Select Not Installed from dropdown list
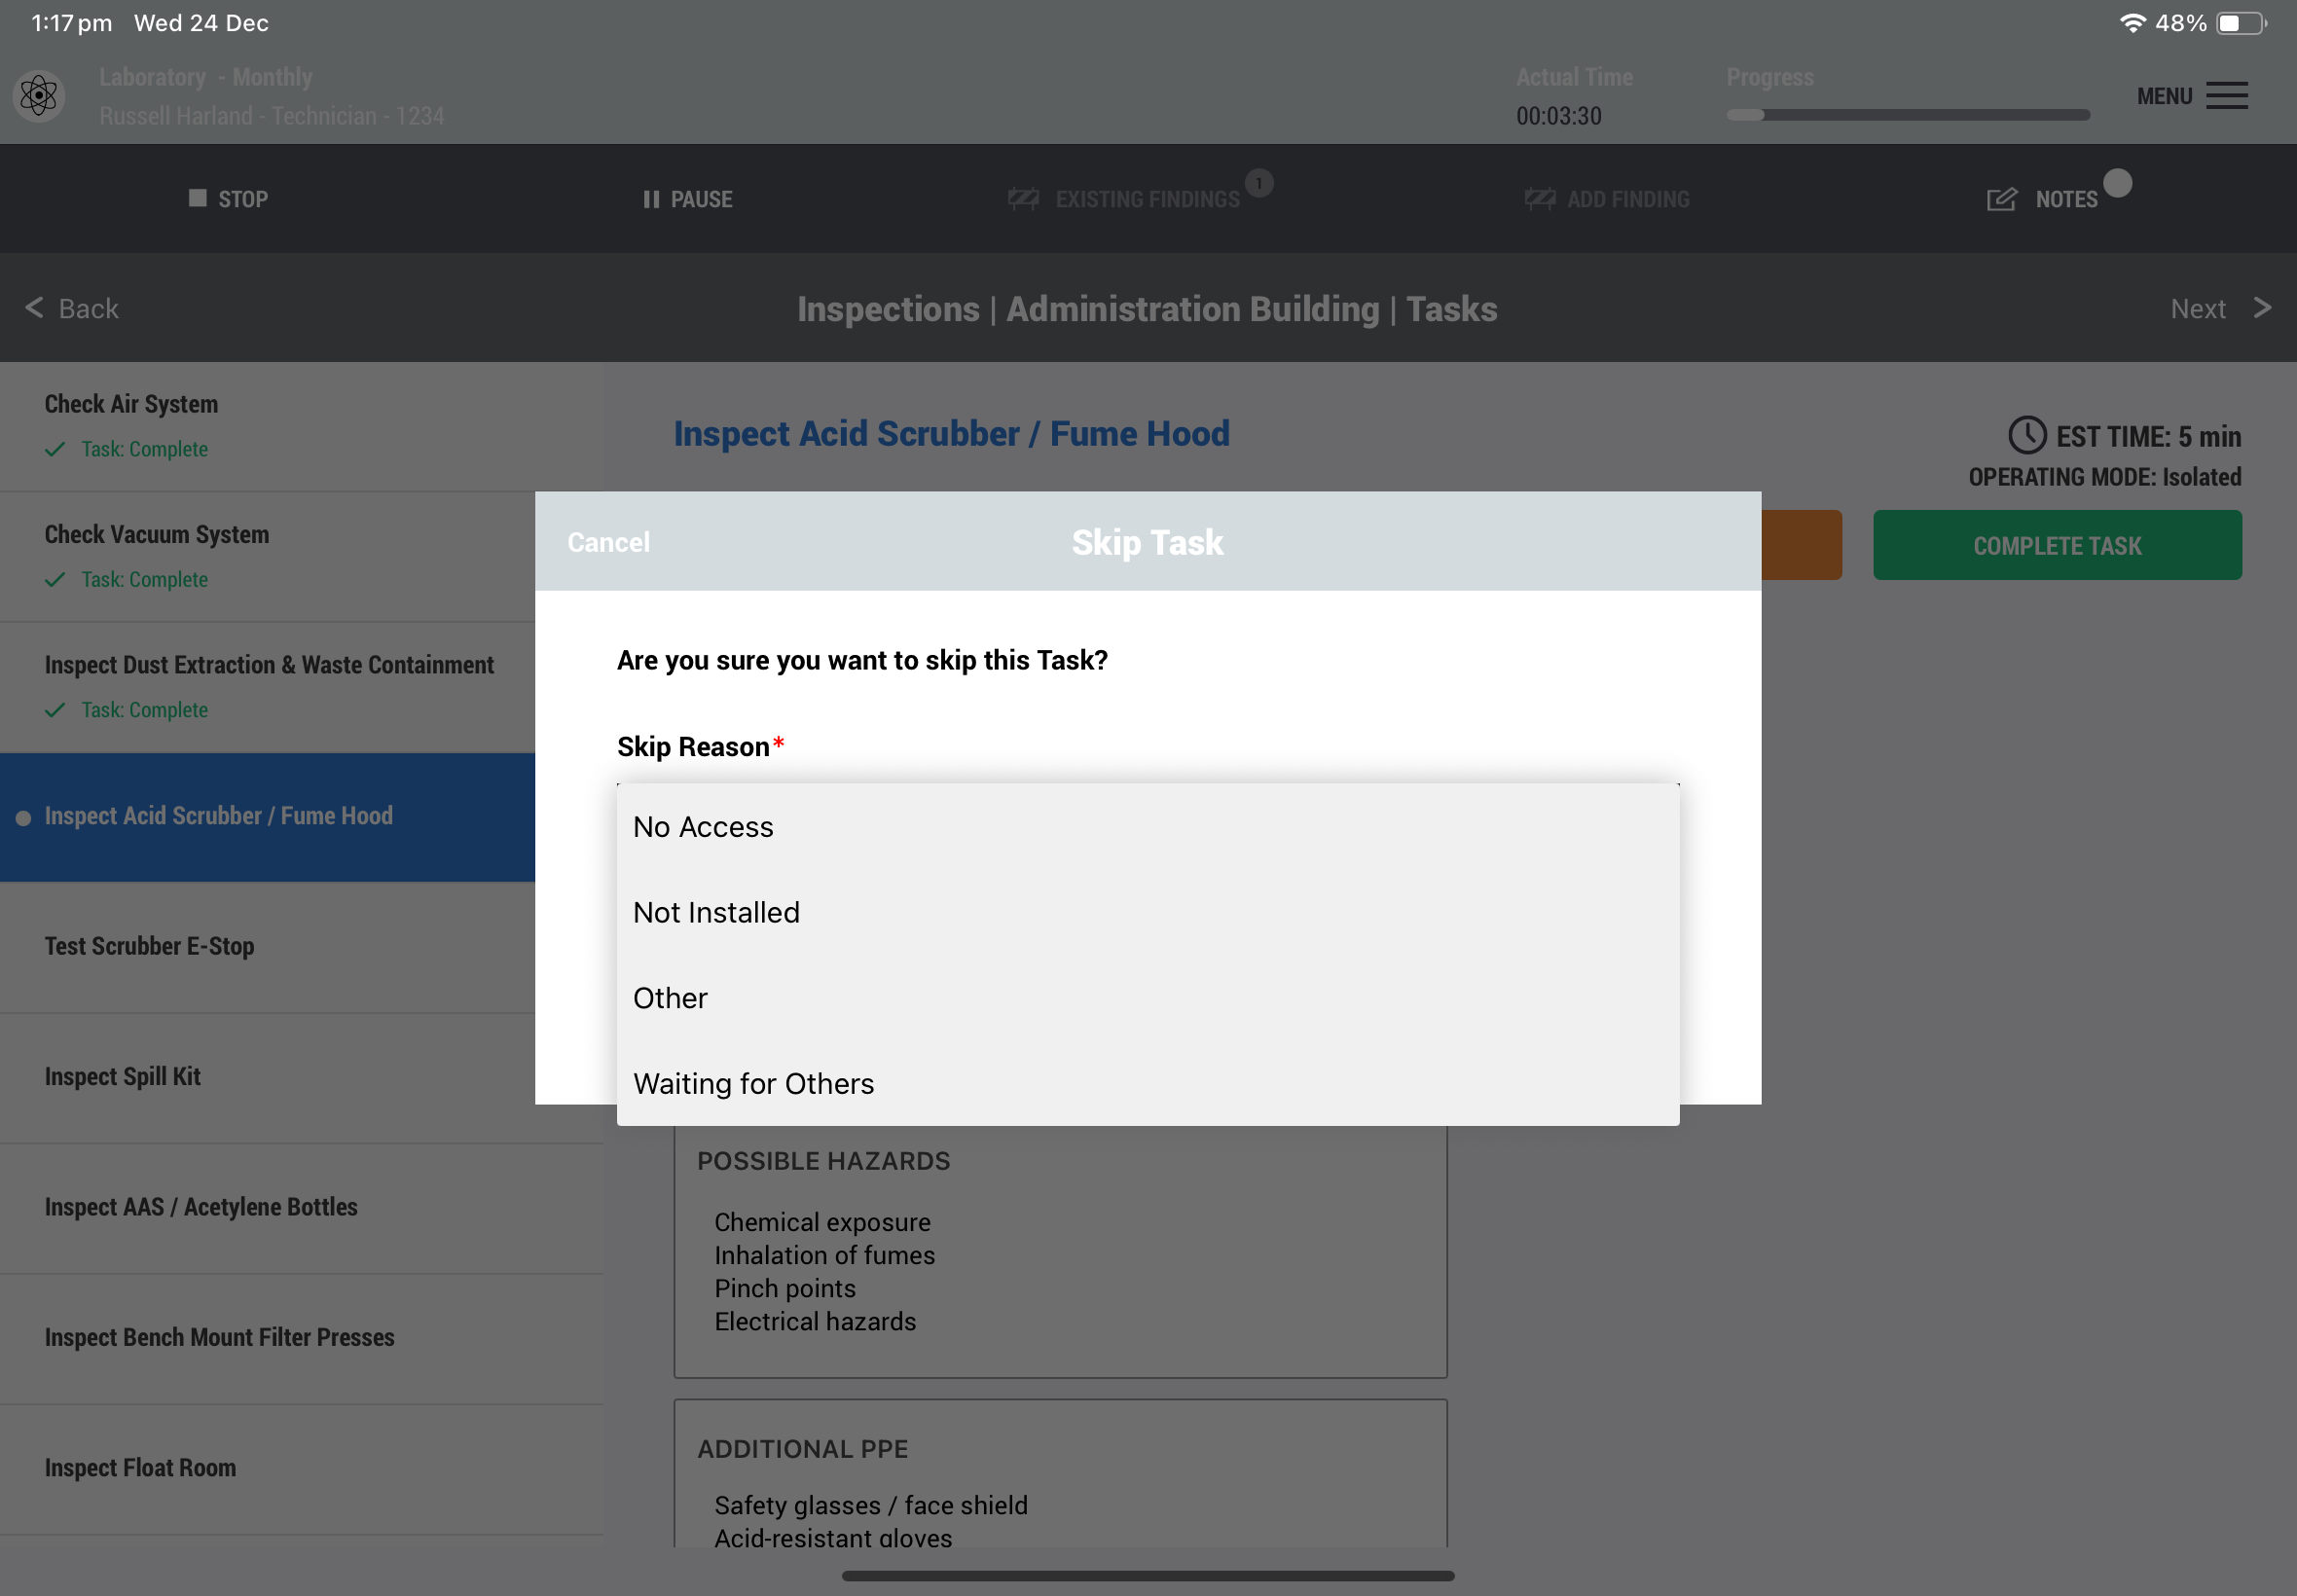This screenshot has height=1596, width=2297. click(716, 912)
